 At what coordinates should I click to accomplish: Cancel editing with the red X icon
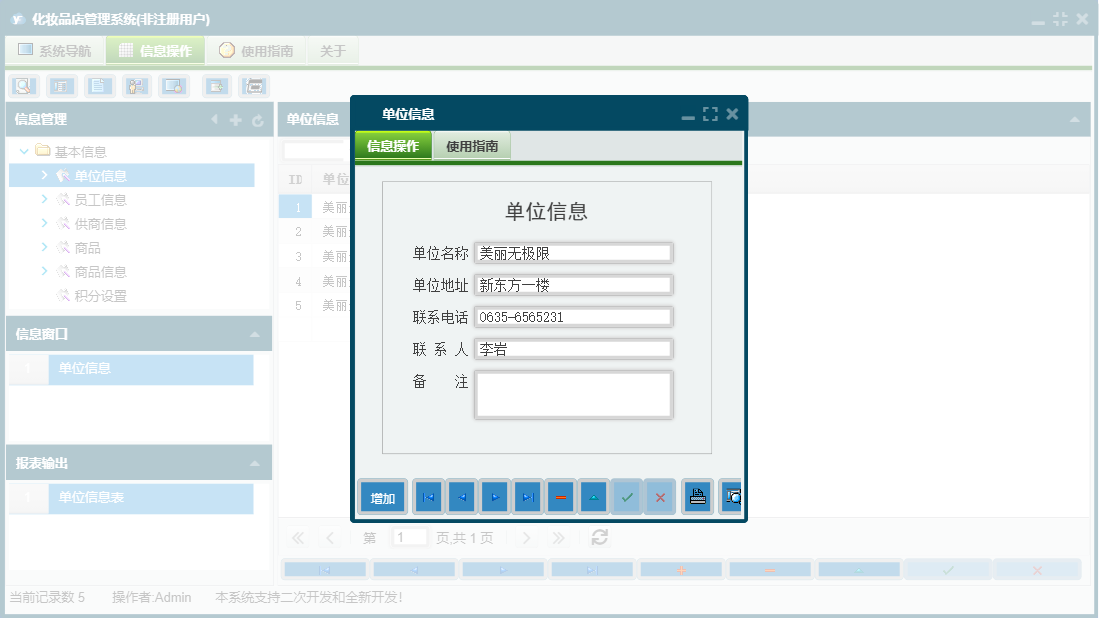coord(660,496)
